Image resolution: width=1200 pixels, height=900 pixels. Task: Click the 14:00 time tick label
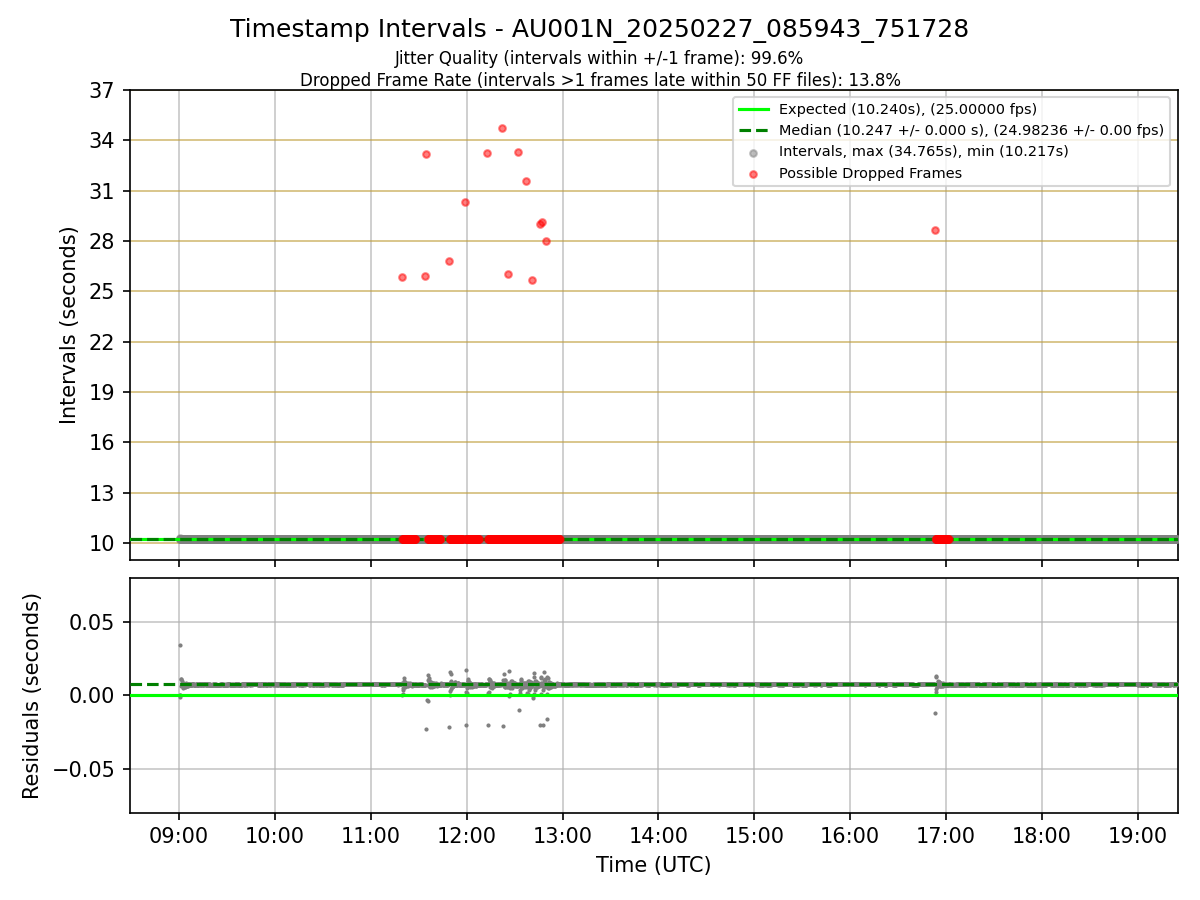[x=658, y=836]
